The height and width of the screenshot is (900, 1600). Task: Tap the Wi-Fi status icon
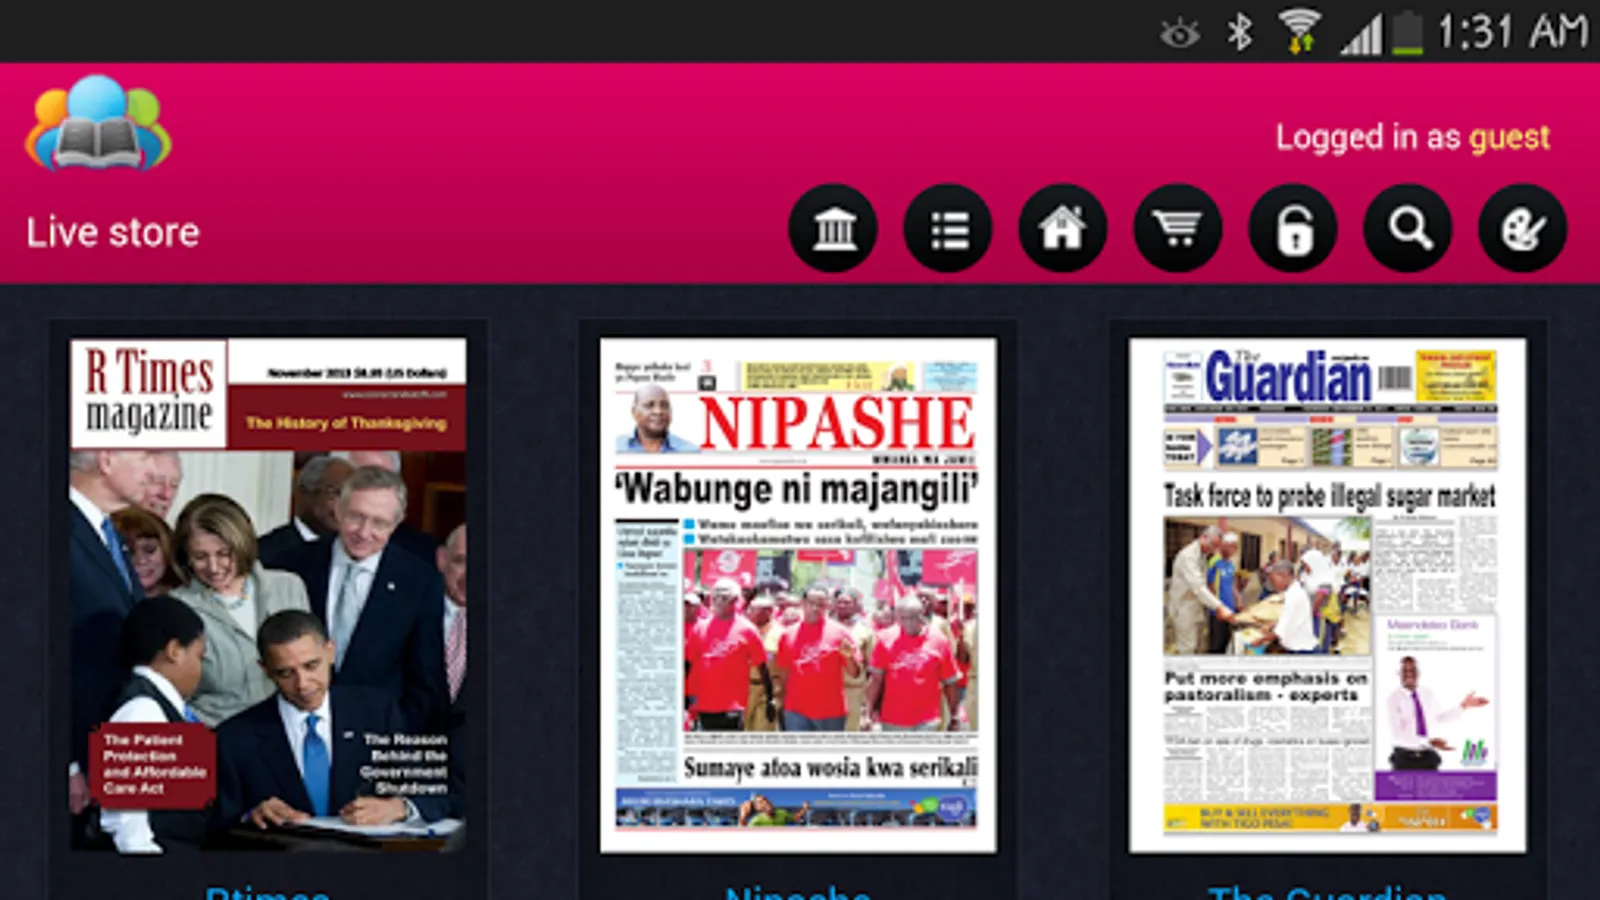click(x=1299, y=32)
